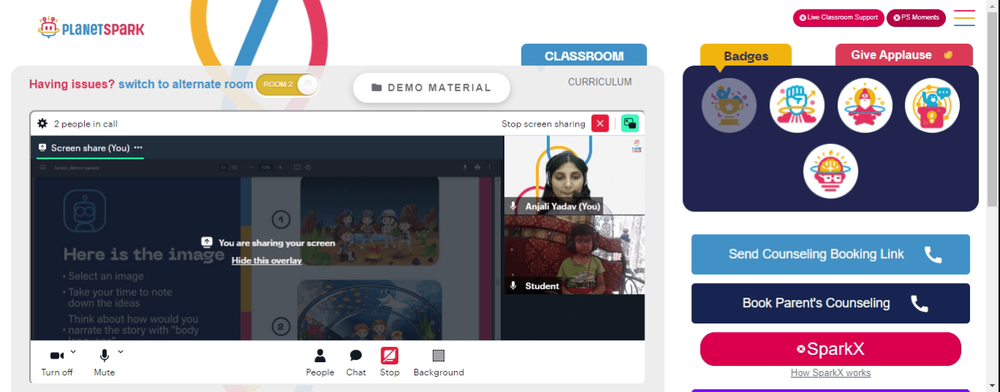
Task: Click Book Parent's Counseling button
Action: point(830,303)
